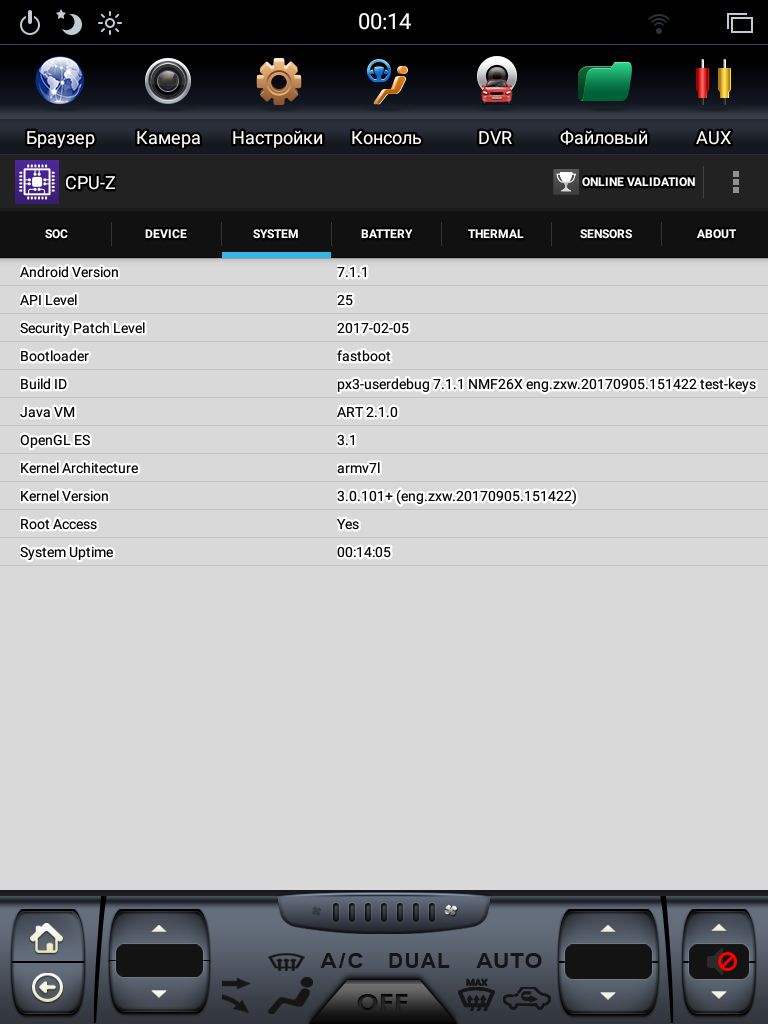The width and height of the screenshot is (768, 1024).
Task: Open Файловый green folder icon
Action: [x=605, y=81]
